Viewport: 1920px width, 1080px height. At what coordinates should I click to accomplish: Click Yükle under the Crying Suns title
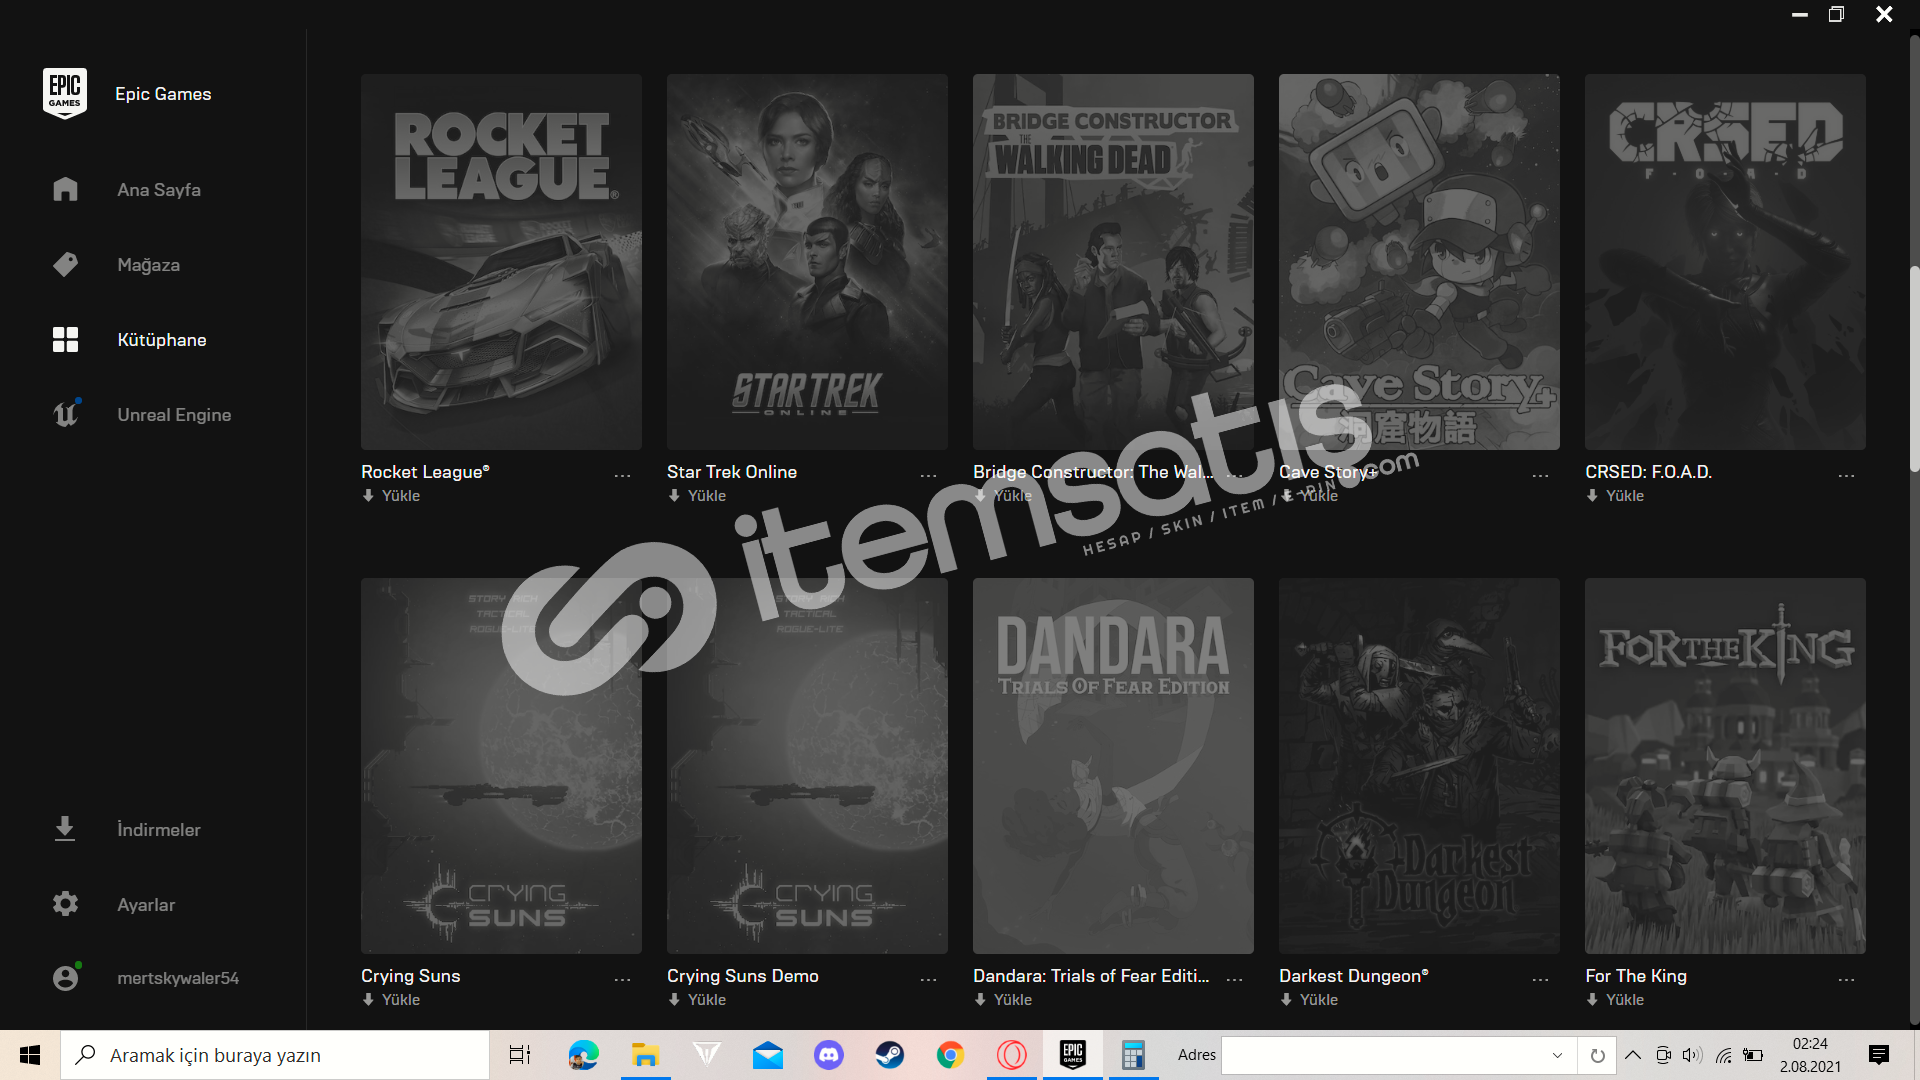pos(391,1000)
